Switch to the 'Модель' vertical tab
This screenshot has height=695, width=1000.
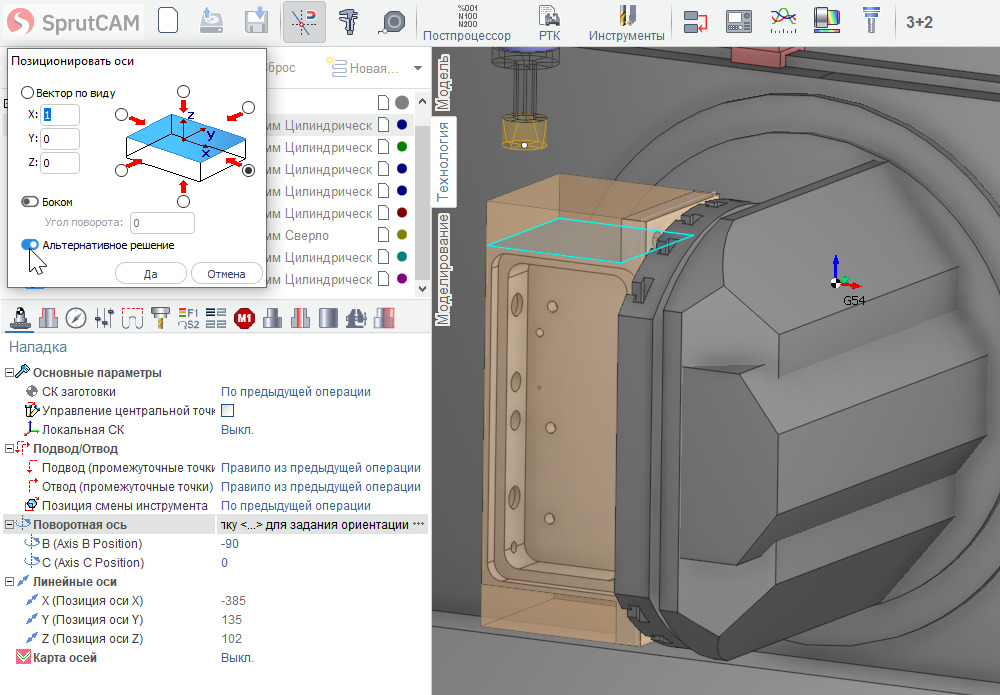pos(443,82)
